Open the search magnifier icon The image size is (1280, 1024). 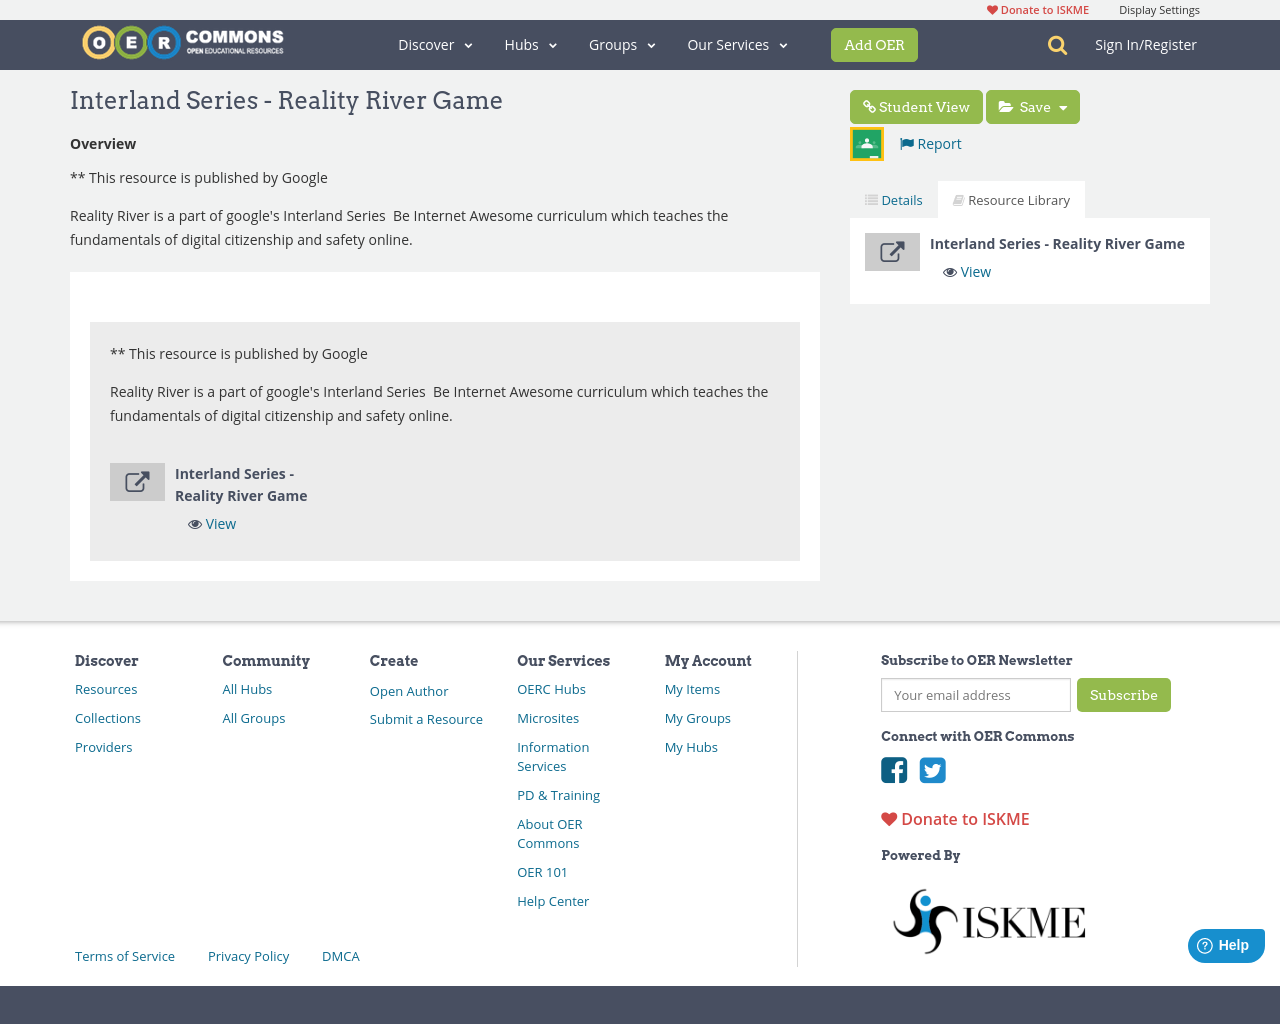pos(1057,45)
